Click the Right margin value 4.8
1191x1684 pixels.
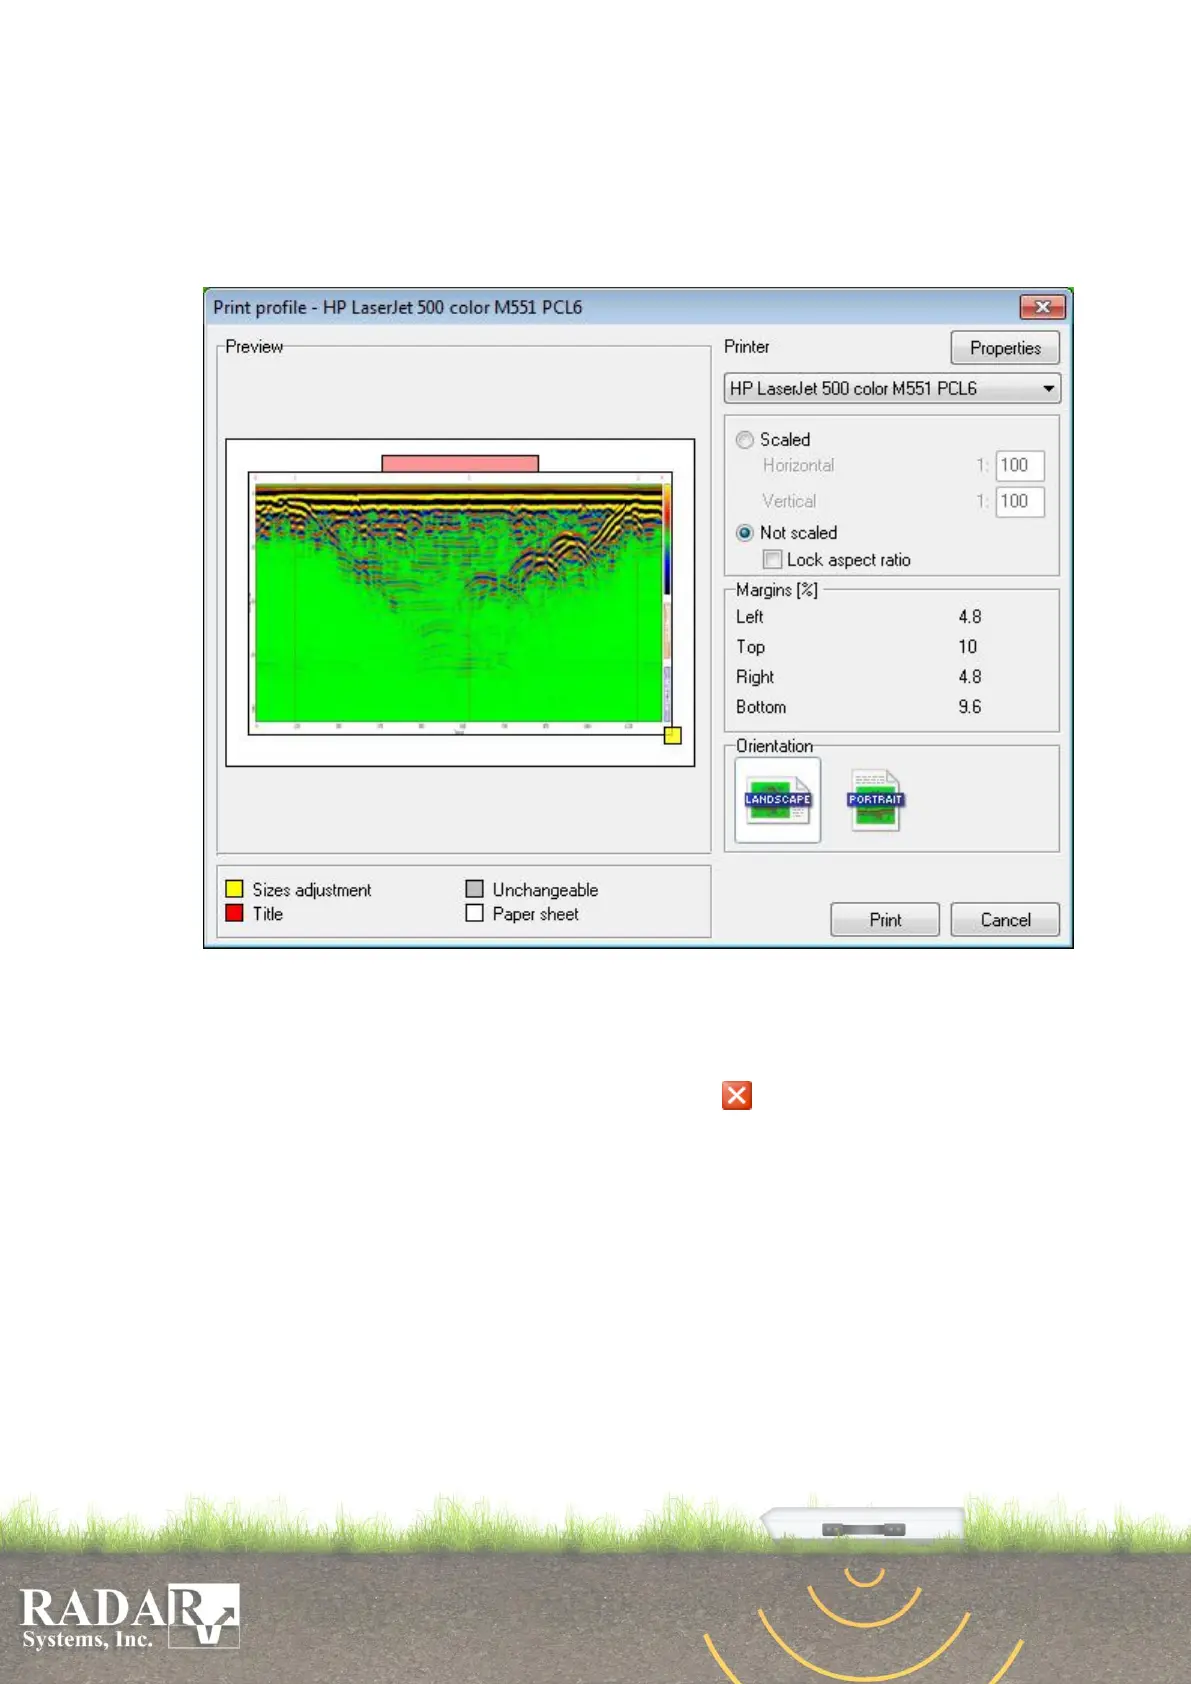point(970,677)
